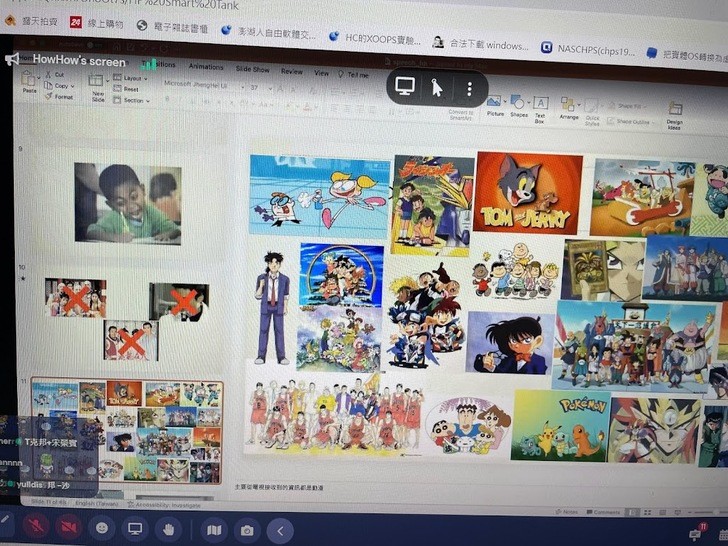Take snapshot with camera icon
This screenshot has height=546, width=728.
pos(247,530)
